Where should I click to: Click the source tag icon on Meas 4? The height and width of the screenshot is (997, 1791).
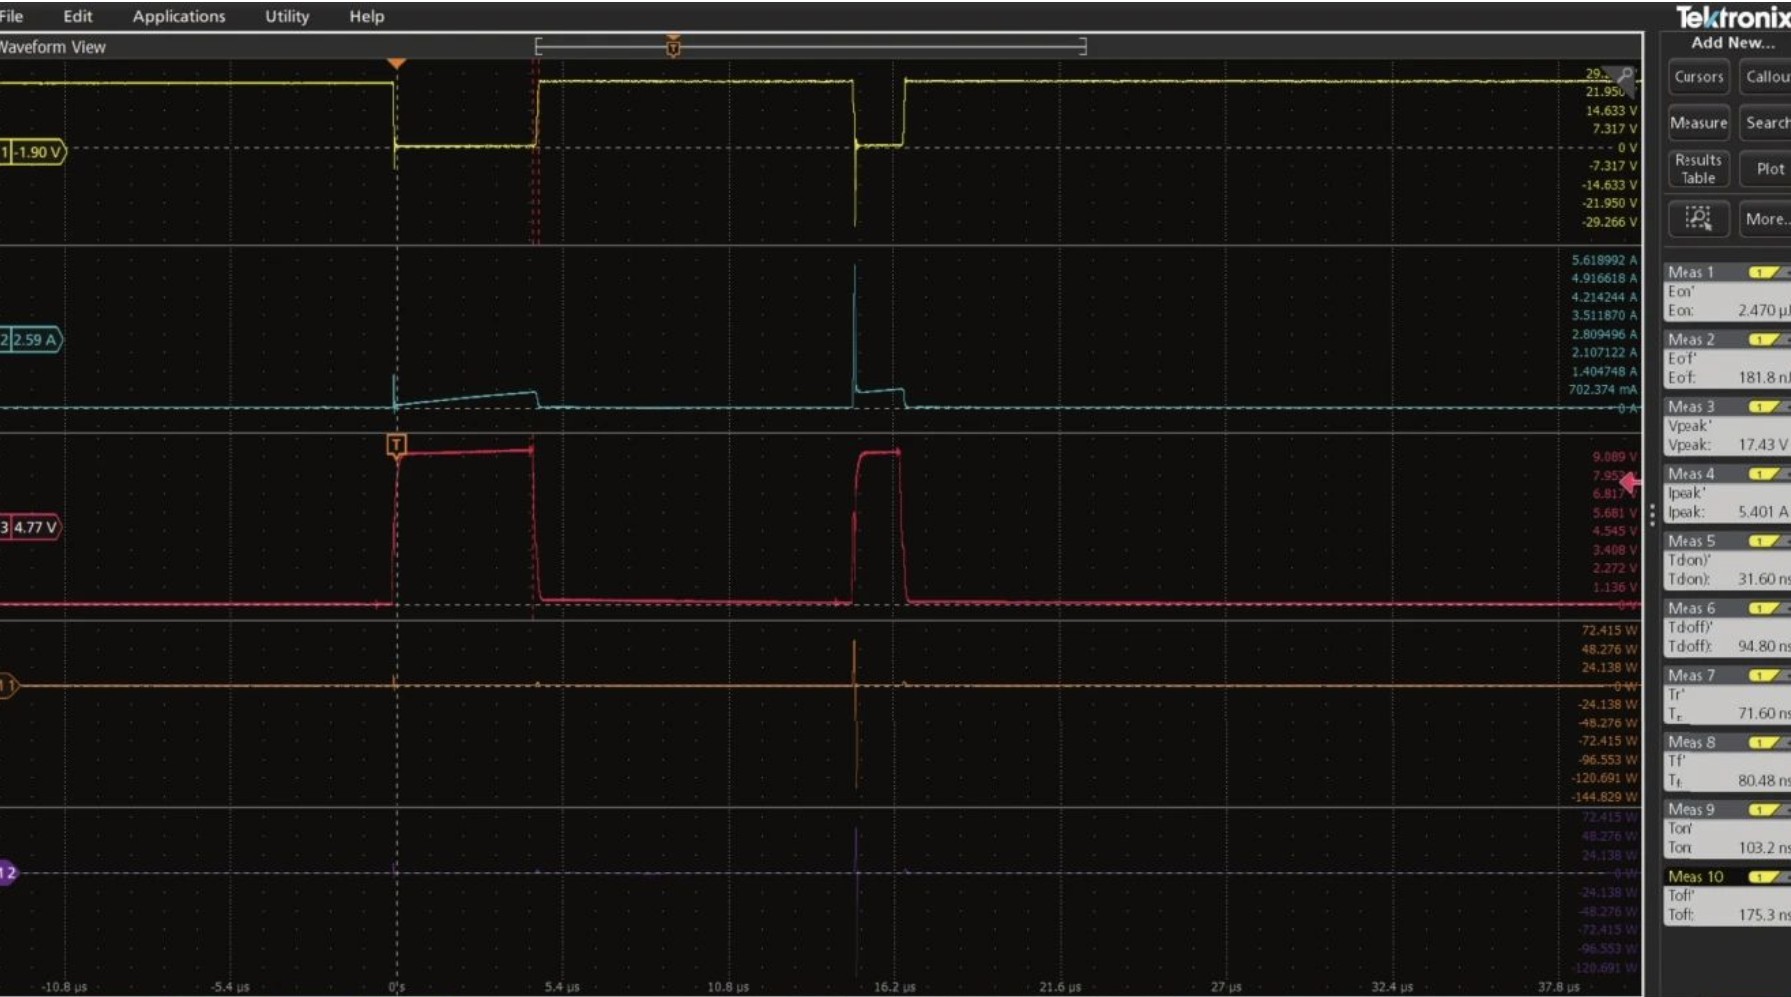tap(1765, 473)
